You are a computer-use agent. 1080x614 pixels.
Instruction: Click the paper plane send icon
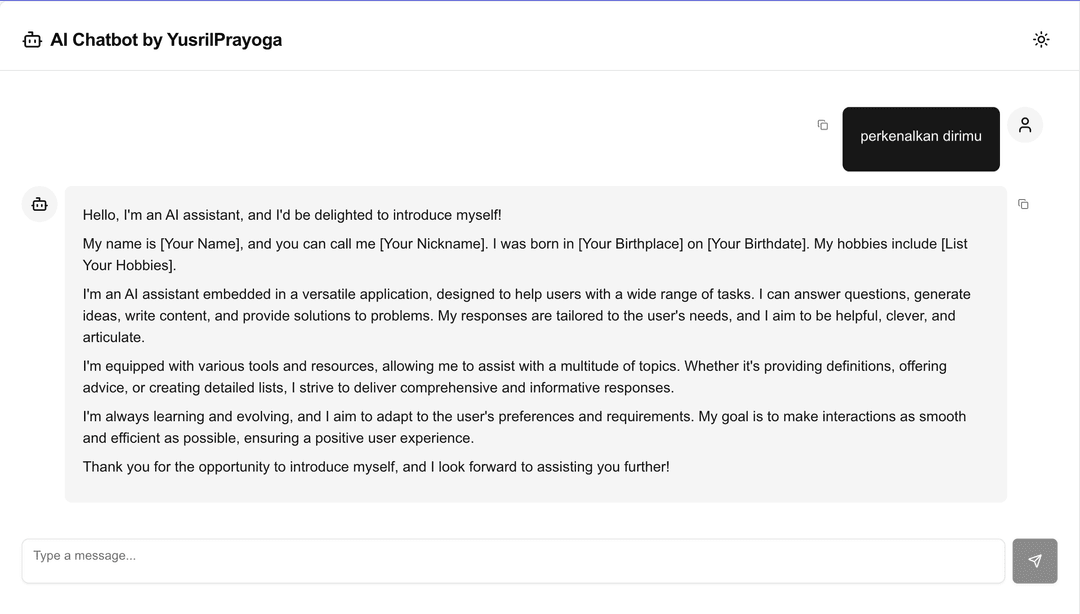point(1034,560)
